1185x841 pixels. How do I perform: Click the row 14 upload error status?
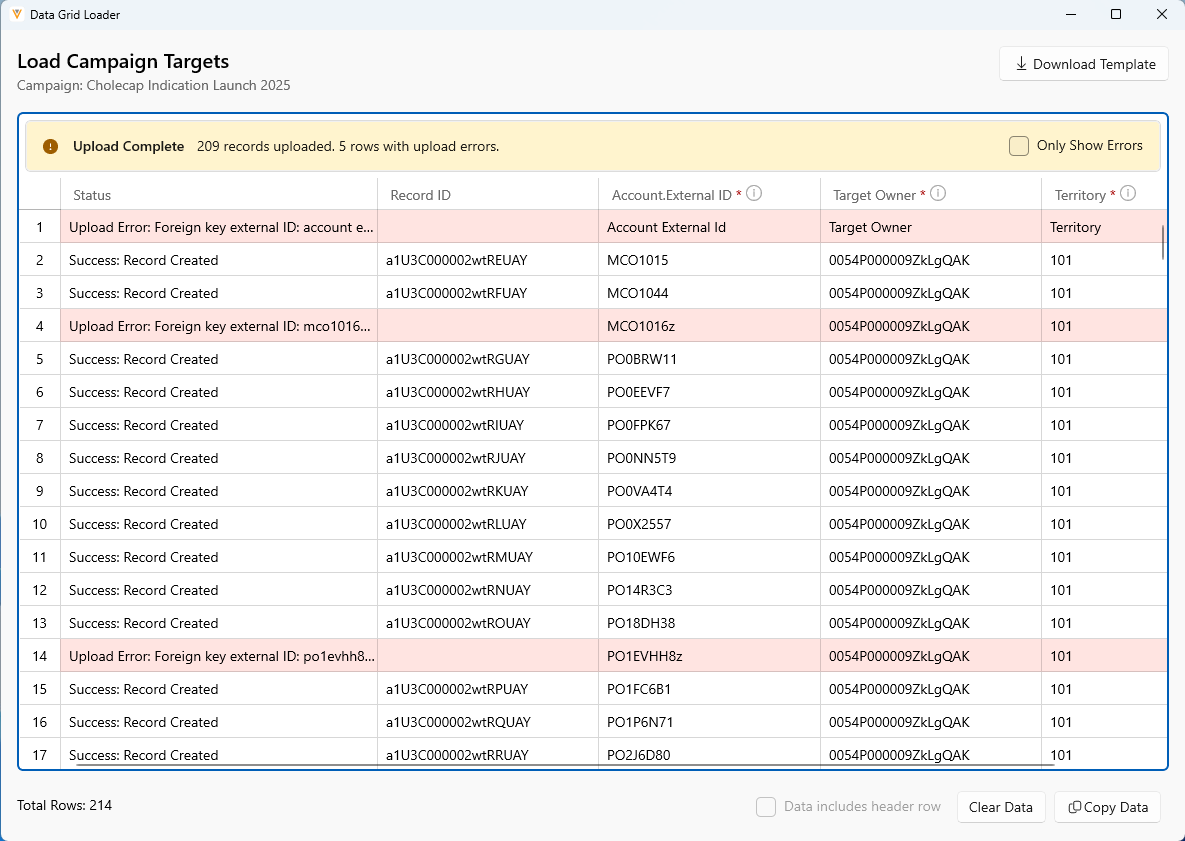pyautogui.click(x=221, y=656)
